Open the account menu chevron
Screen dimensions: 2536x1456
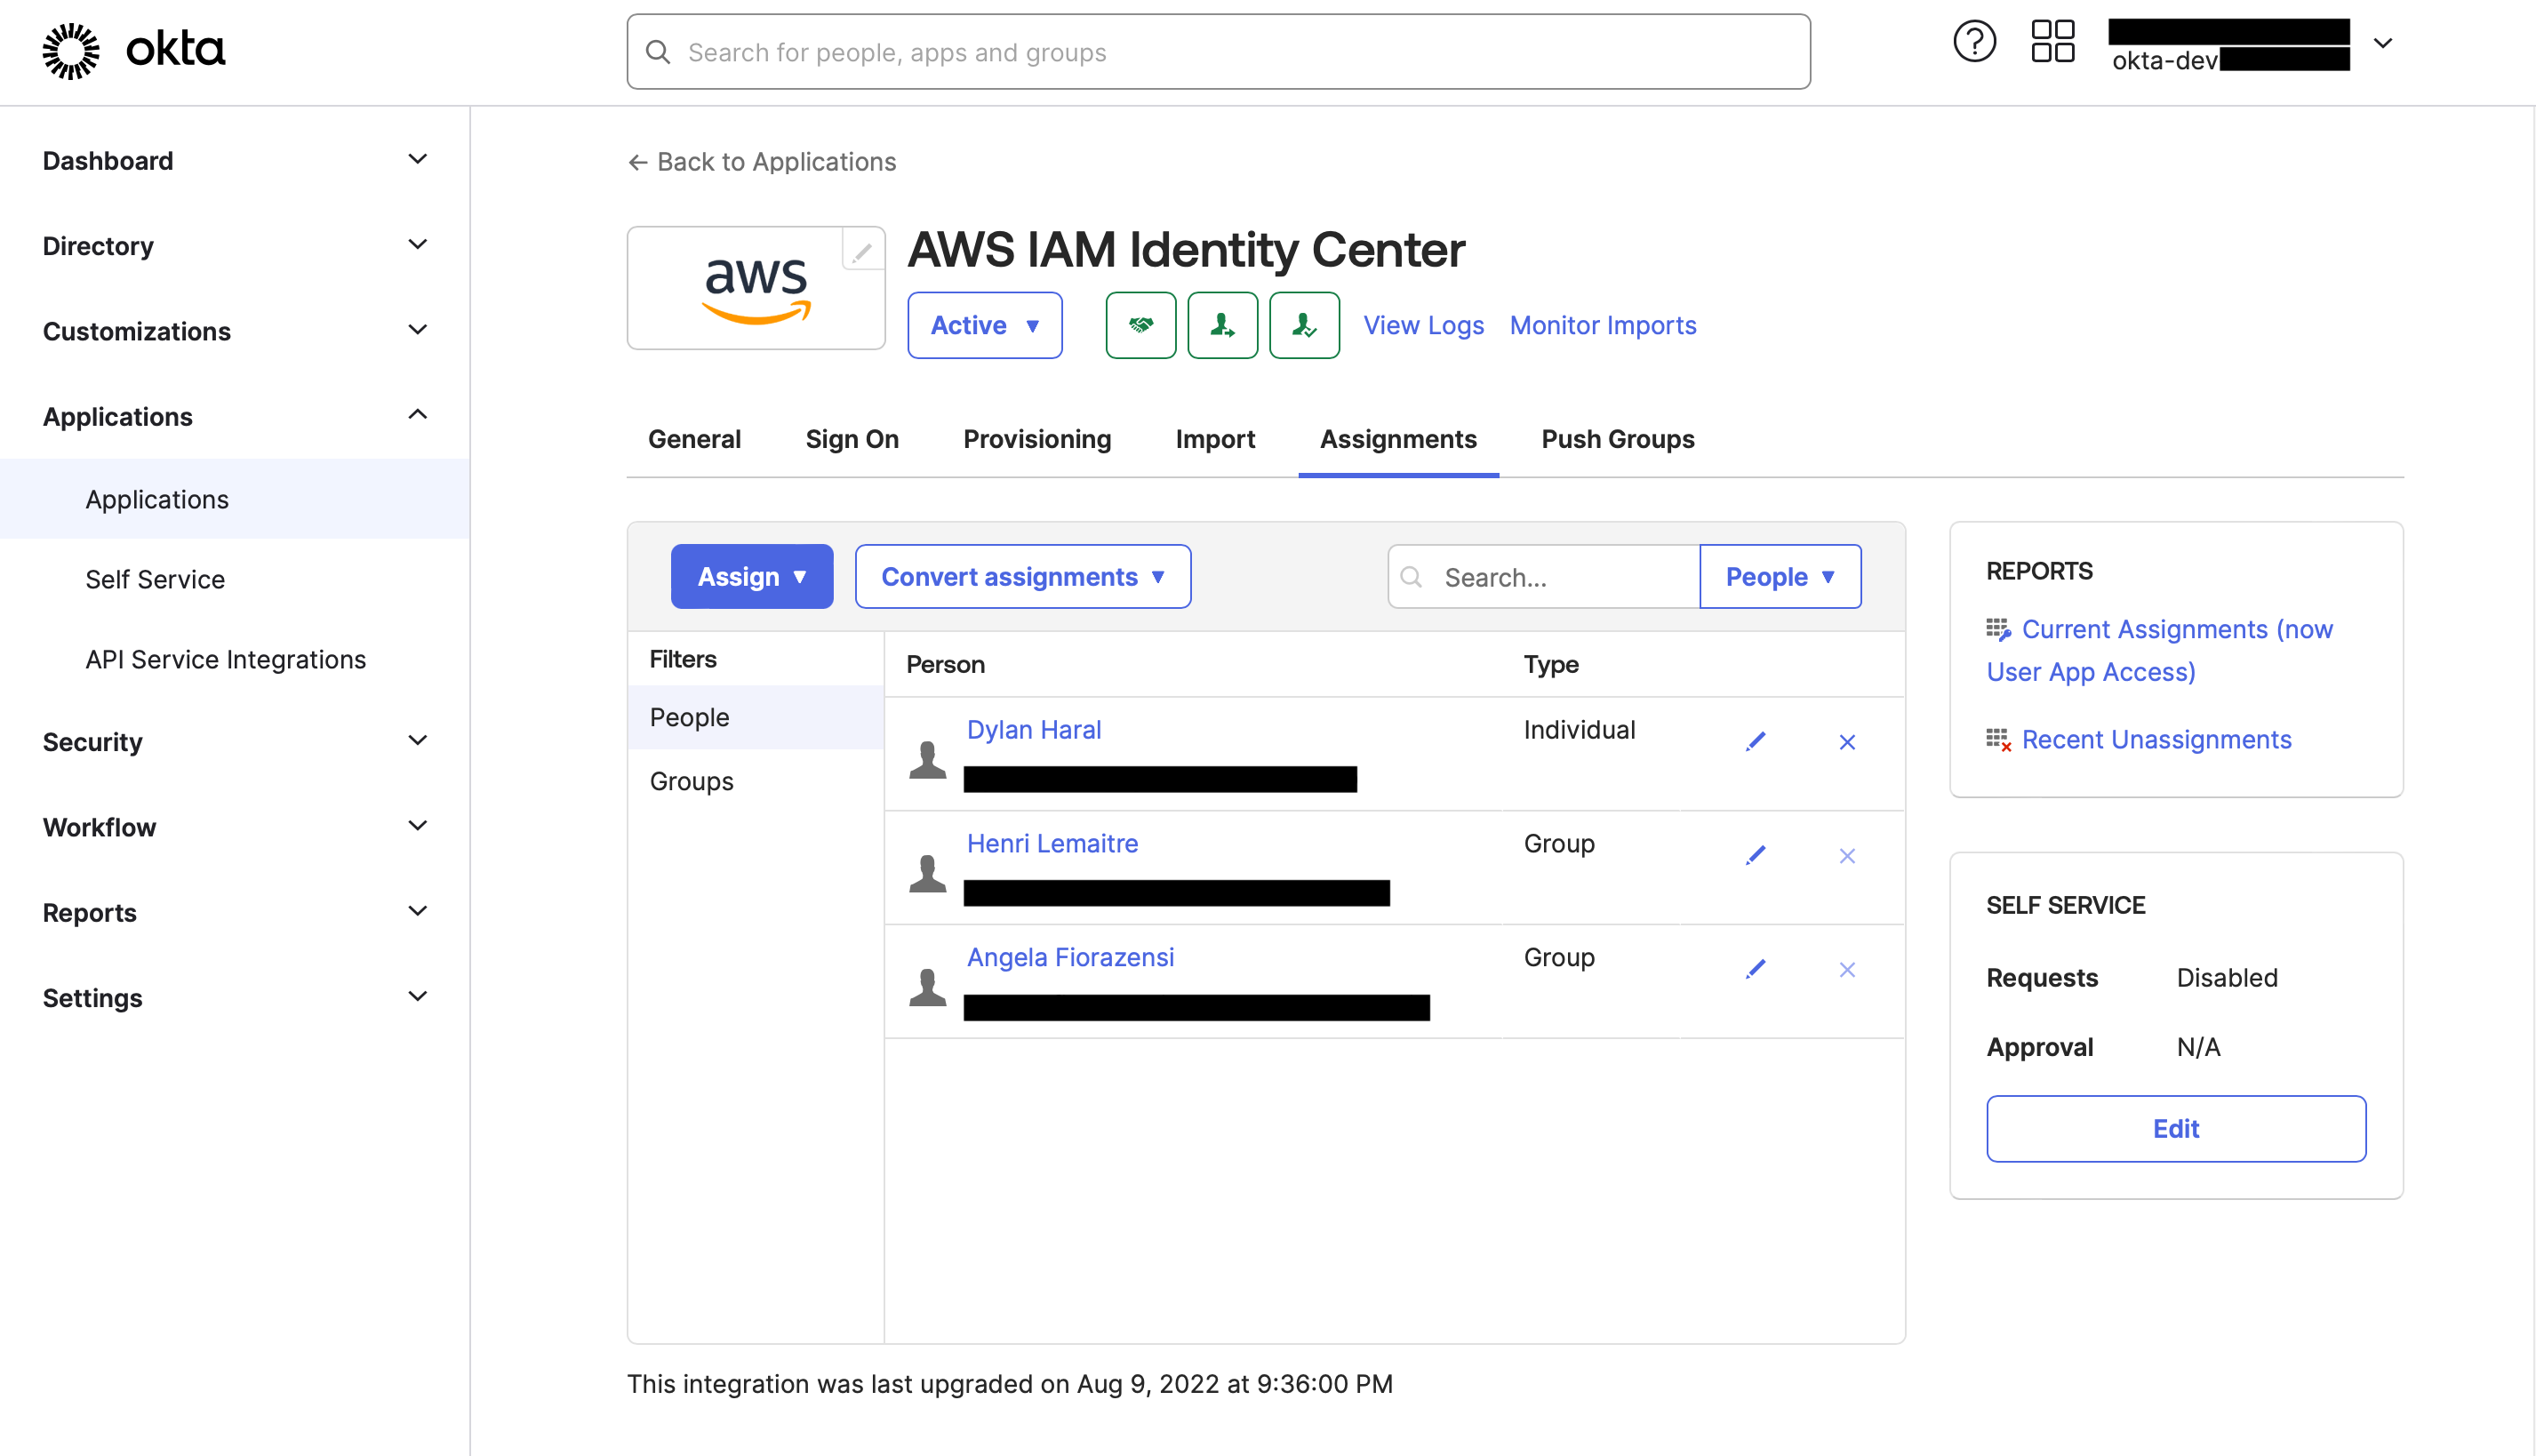click(2383, 44)
